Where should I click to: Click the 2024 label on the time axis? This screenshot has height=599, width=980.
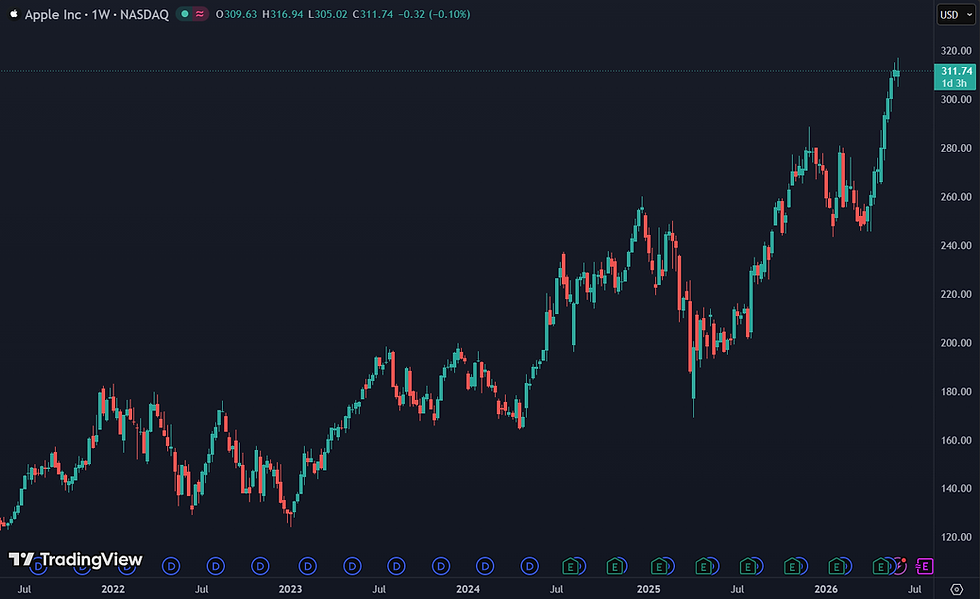[x=468, y=589]
